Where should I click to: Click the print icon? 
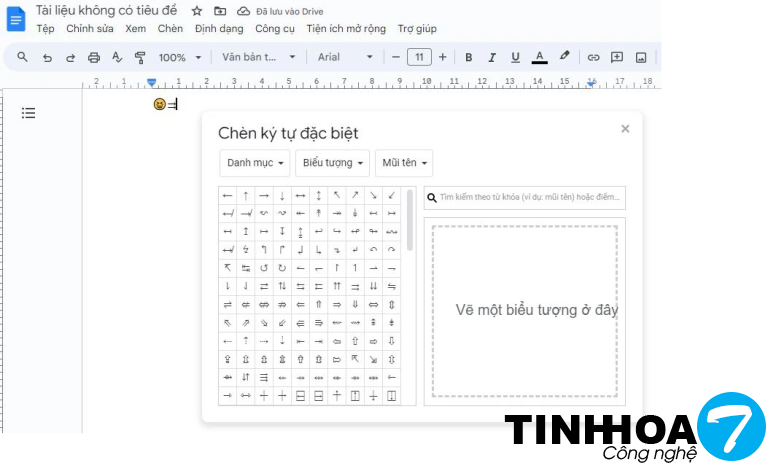click(94, 58)
